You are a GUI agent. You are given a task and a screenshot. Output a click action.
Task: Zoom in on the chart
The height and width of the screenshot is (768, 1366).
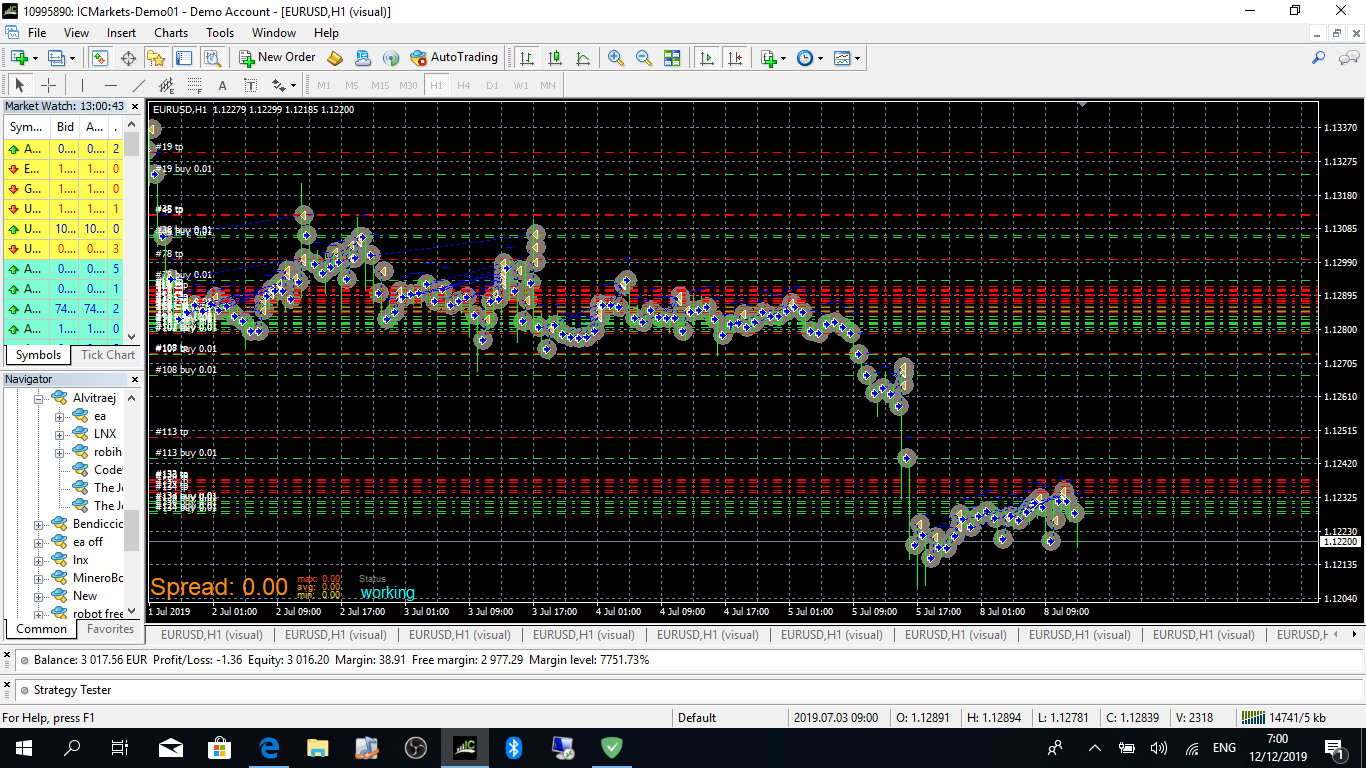tap(616, 58)
